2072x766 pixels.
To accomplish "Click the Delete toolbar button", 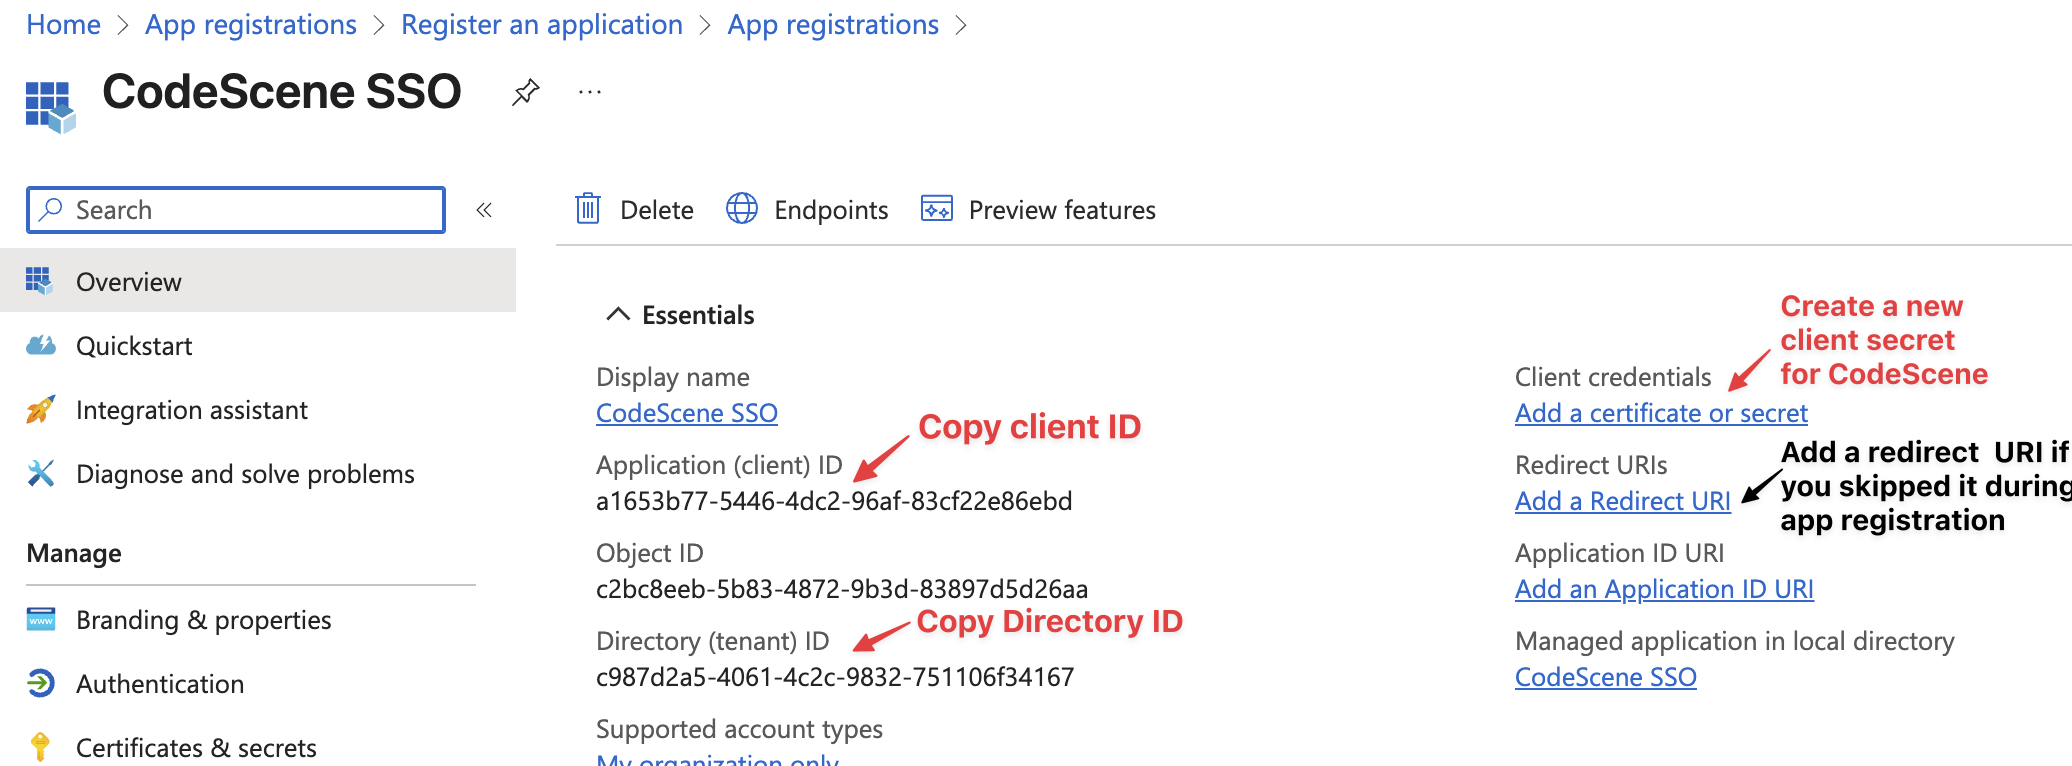I will pyautogui.click(x=634, y=209).
